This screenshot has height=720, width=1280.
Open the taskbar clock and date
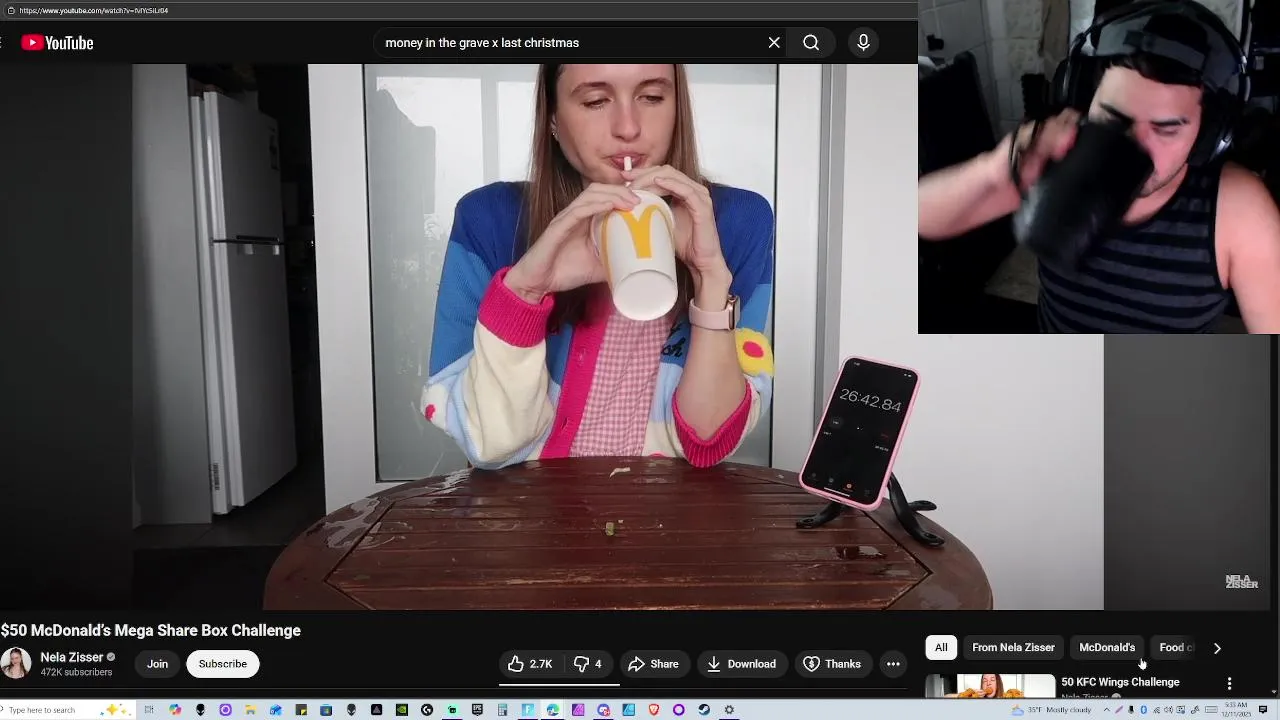coord(1236,710)
